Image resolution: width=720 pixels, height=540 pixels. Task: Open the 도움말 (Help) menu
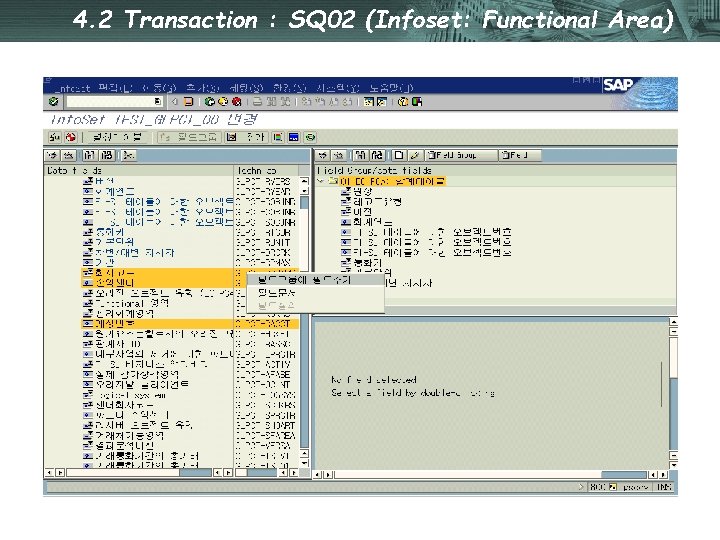392,87
